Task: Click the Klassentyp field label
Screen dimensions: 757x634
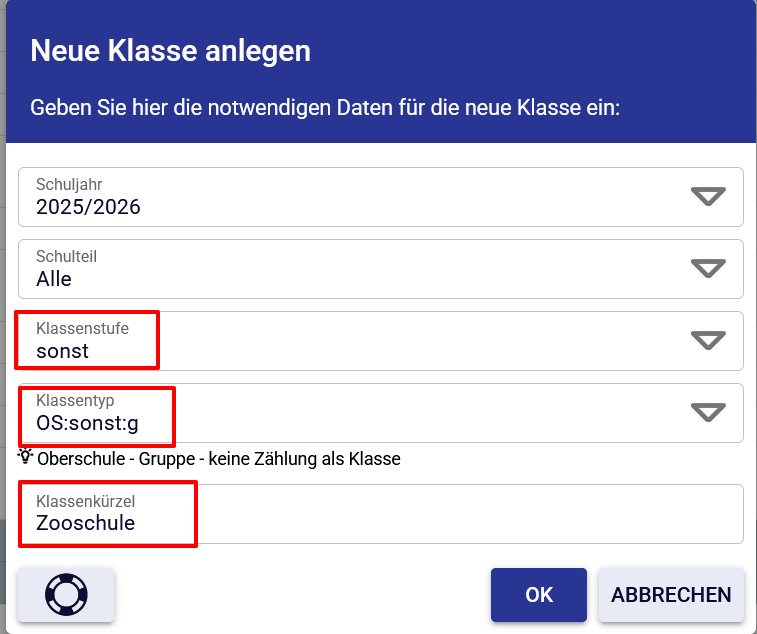Action: tap(75, 400)
